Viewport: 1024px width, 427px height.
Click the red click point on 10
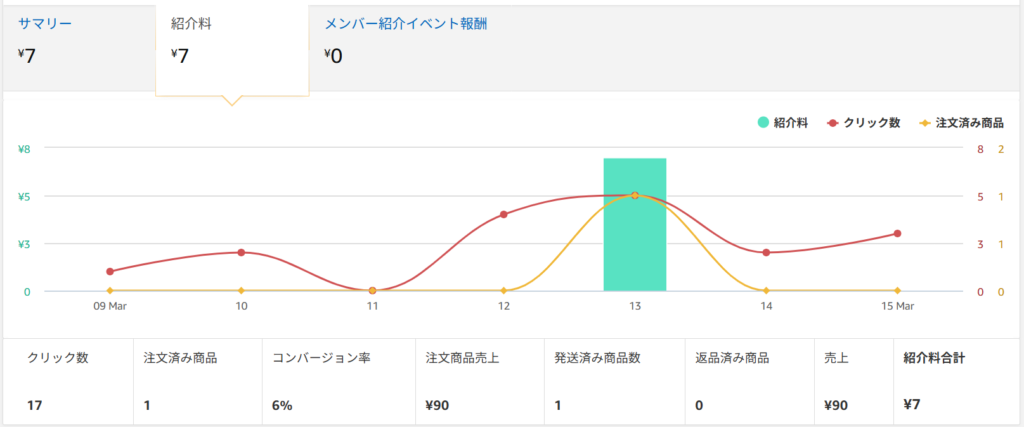(241, 252)
